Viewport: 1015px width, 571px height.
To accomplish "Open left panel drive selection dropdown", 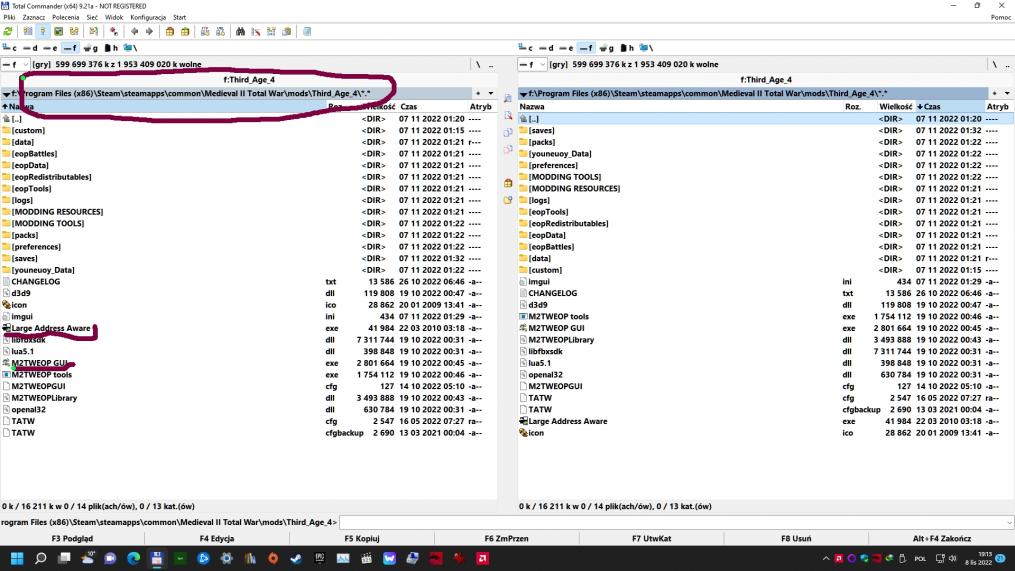I will (x=25, y=64).
